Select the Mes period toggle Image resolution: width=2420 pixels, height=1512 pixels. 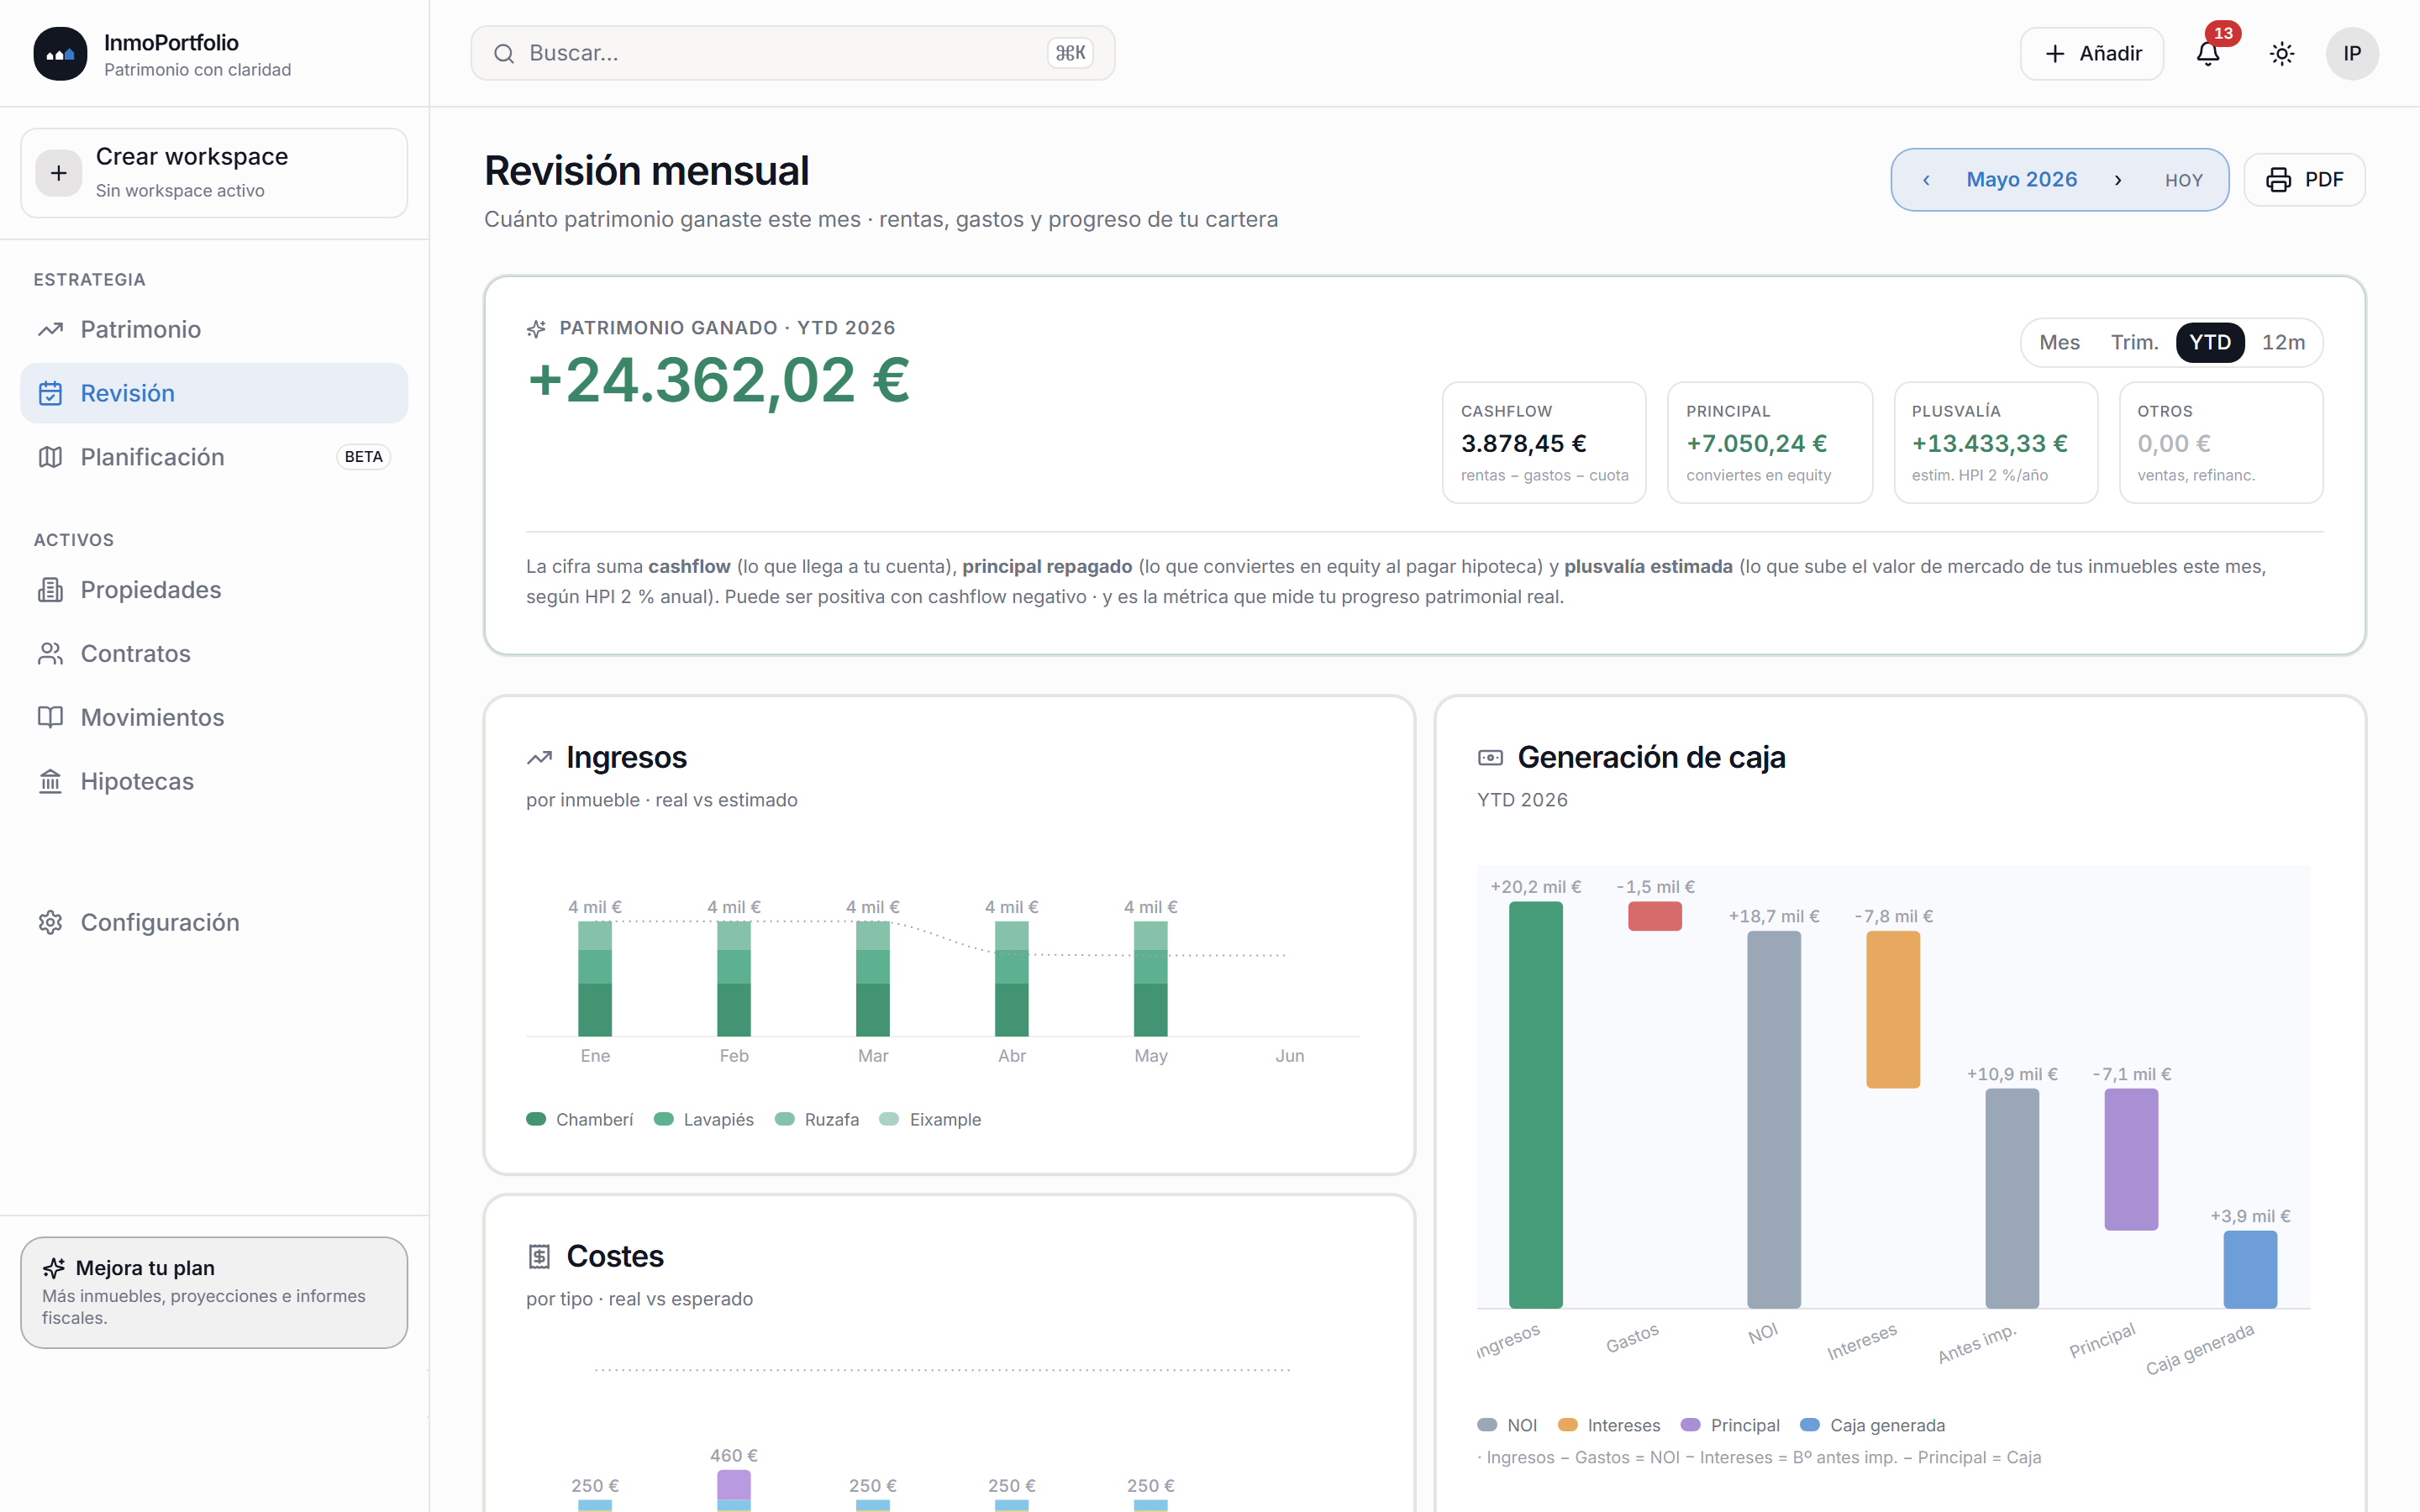point(2059,342)
